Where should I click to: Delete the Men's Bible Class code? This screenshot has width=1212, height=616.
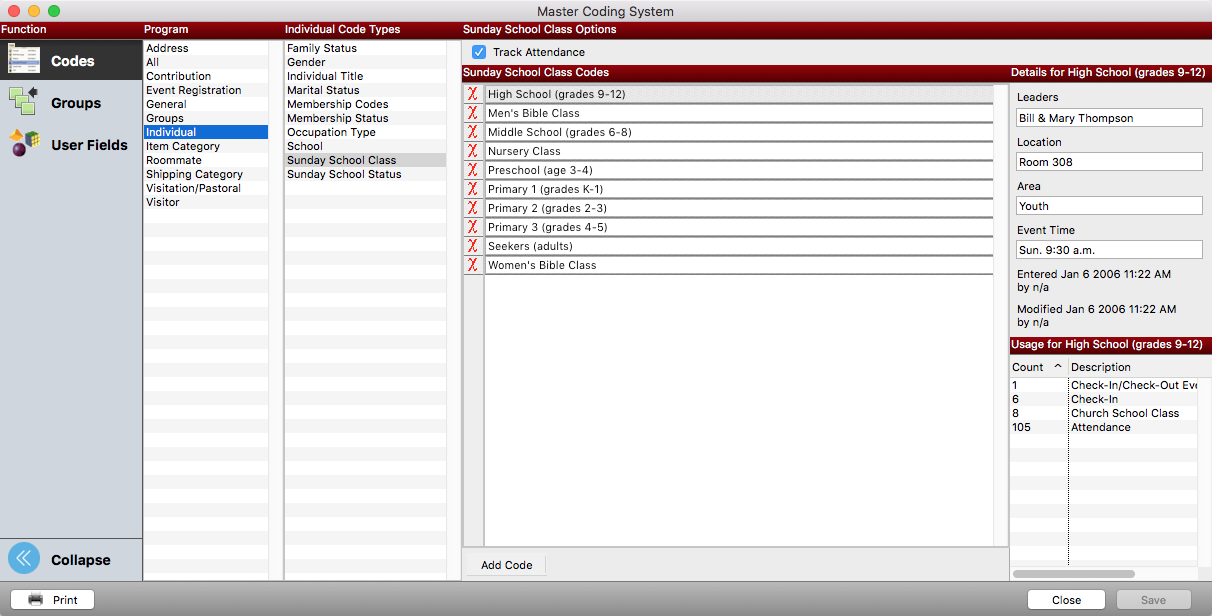(x=473, y=113)
